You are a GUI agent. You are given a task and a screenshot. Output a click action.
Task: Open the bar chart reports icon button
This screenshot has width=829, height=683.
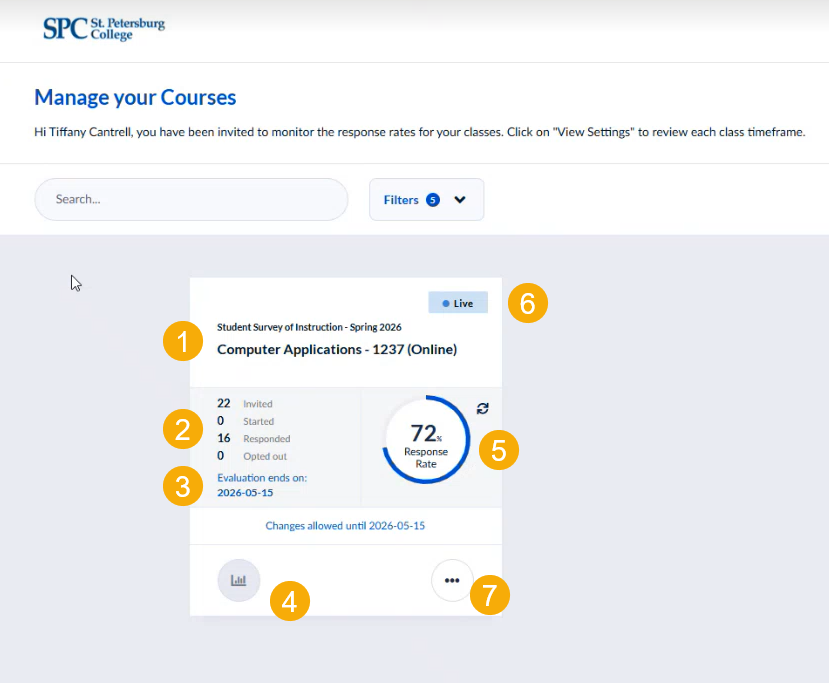click(x=238, y=580)
